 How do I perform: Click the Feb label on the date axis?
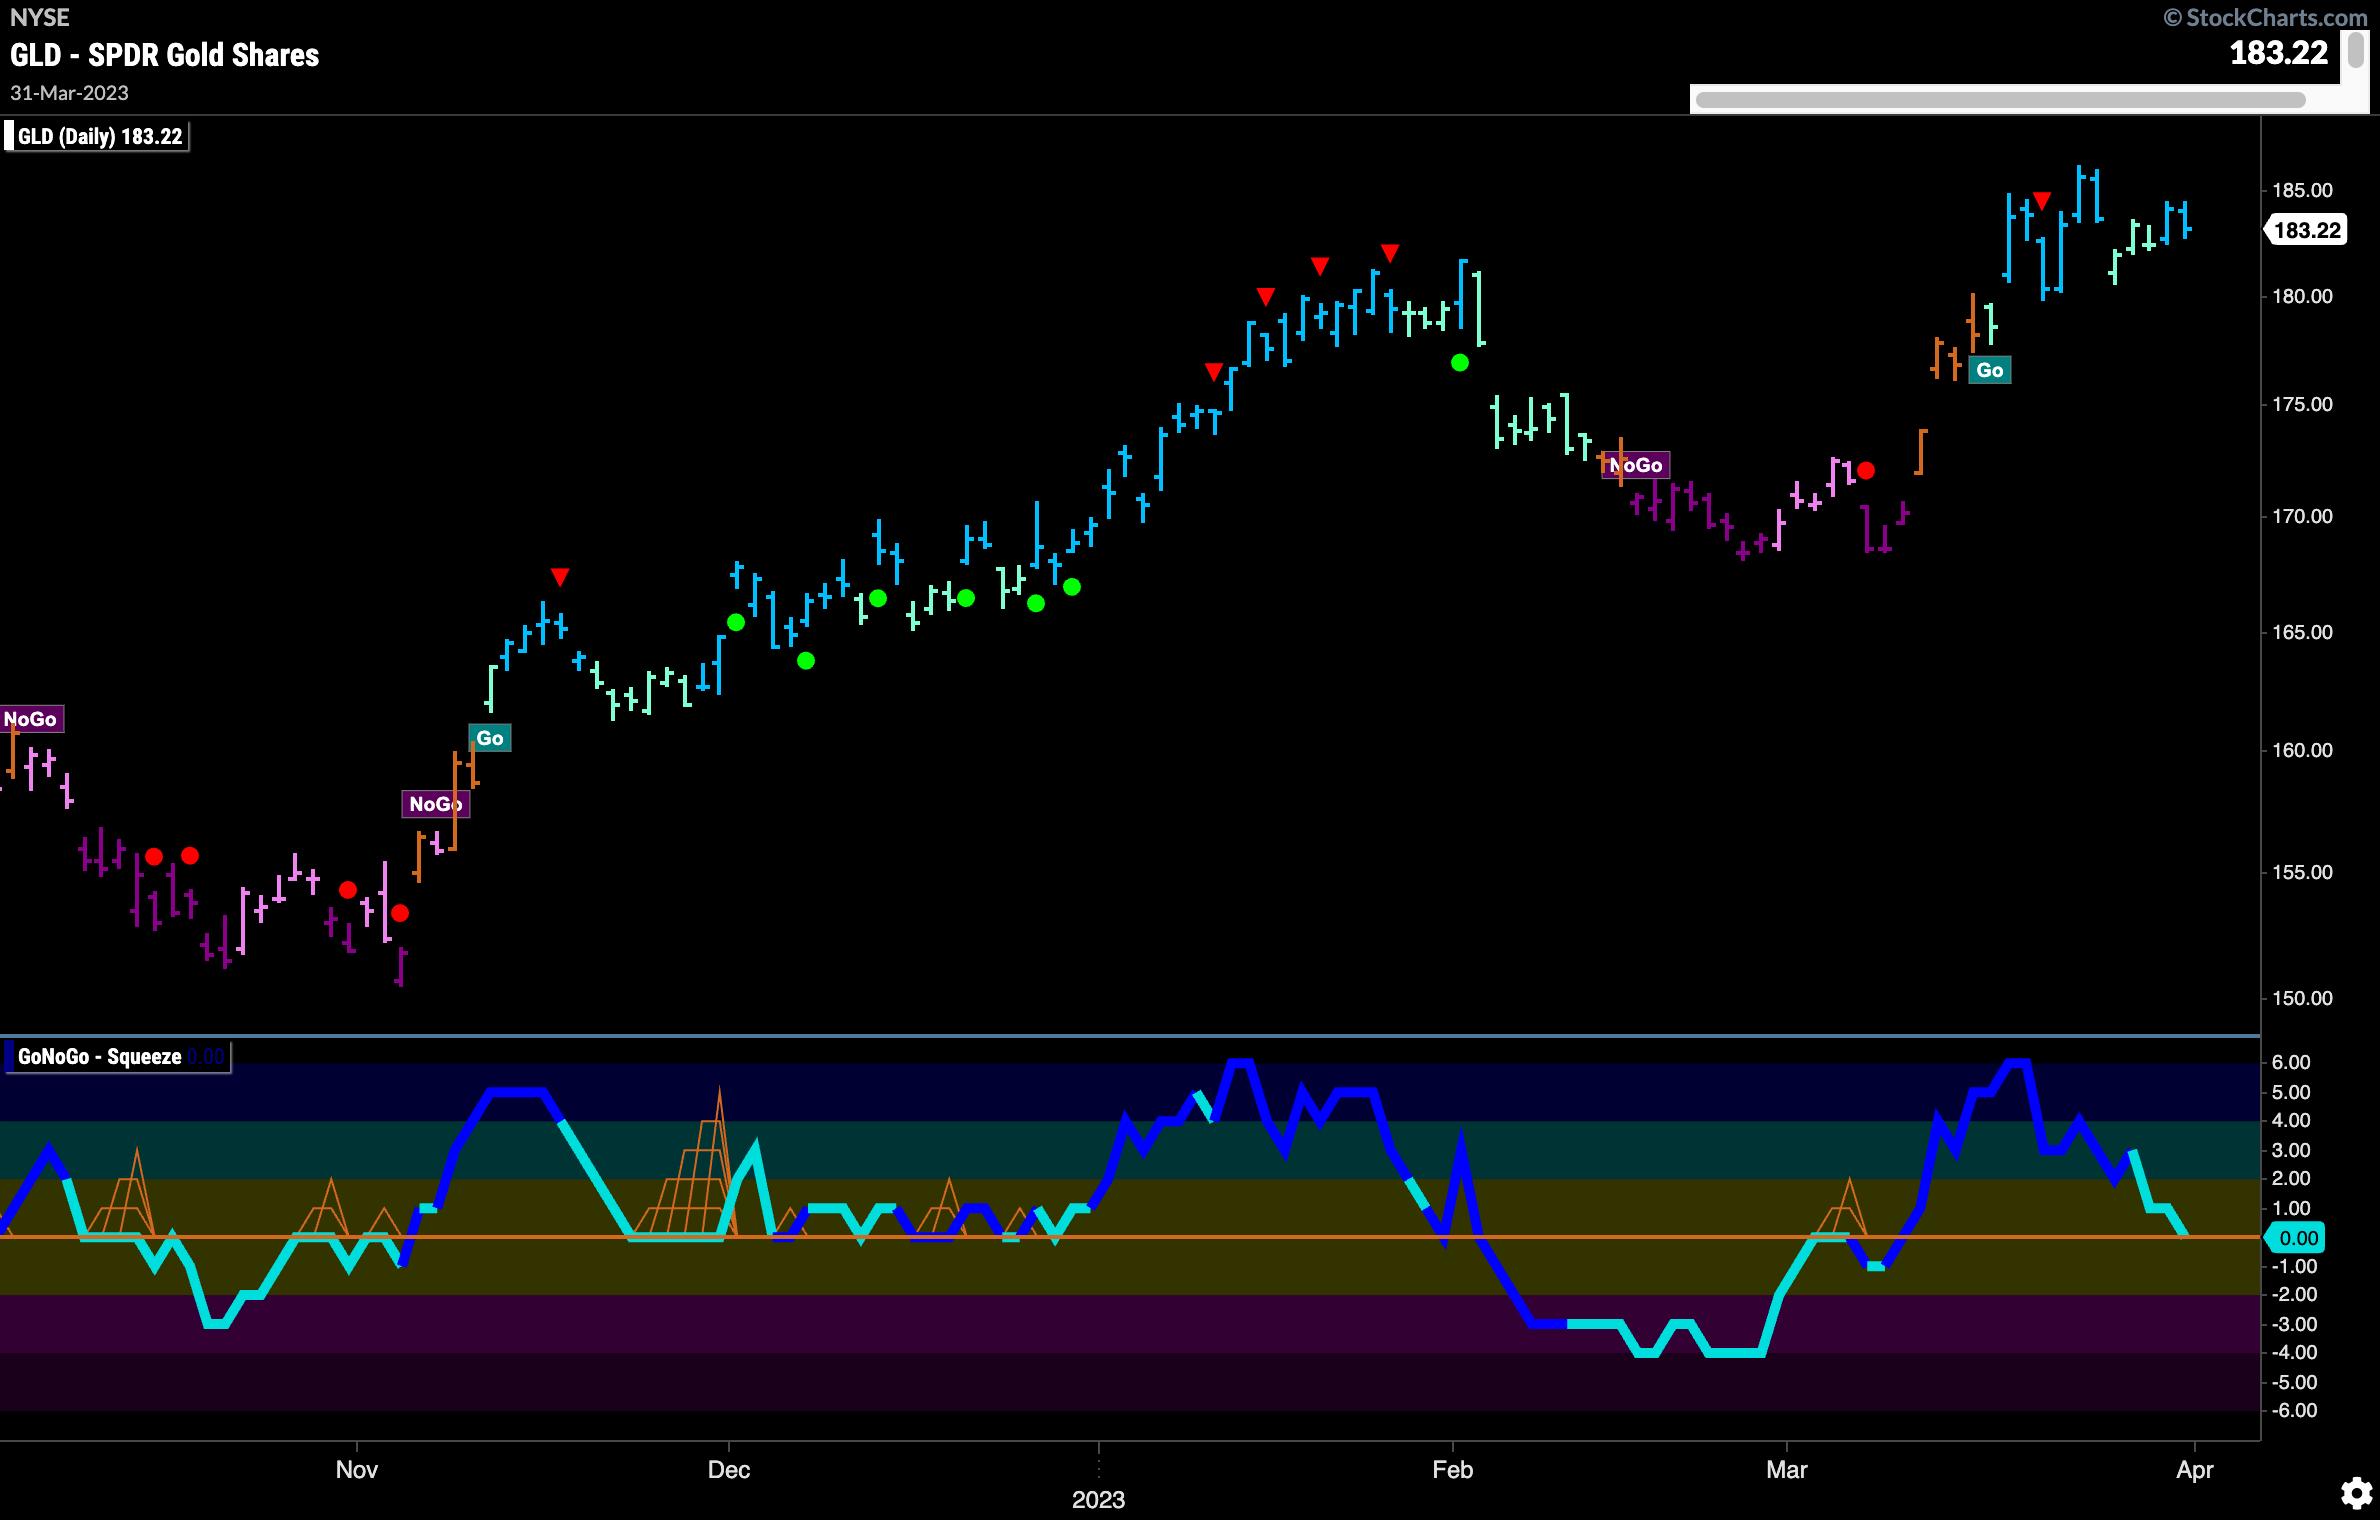(x=1452, y=1469)
